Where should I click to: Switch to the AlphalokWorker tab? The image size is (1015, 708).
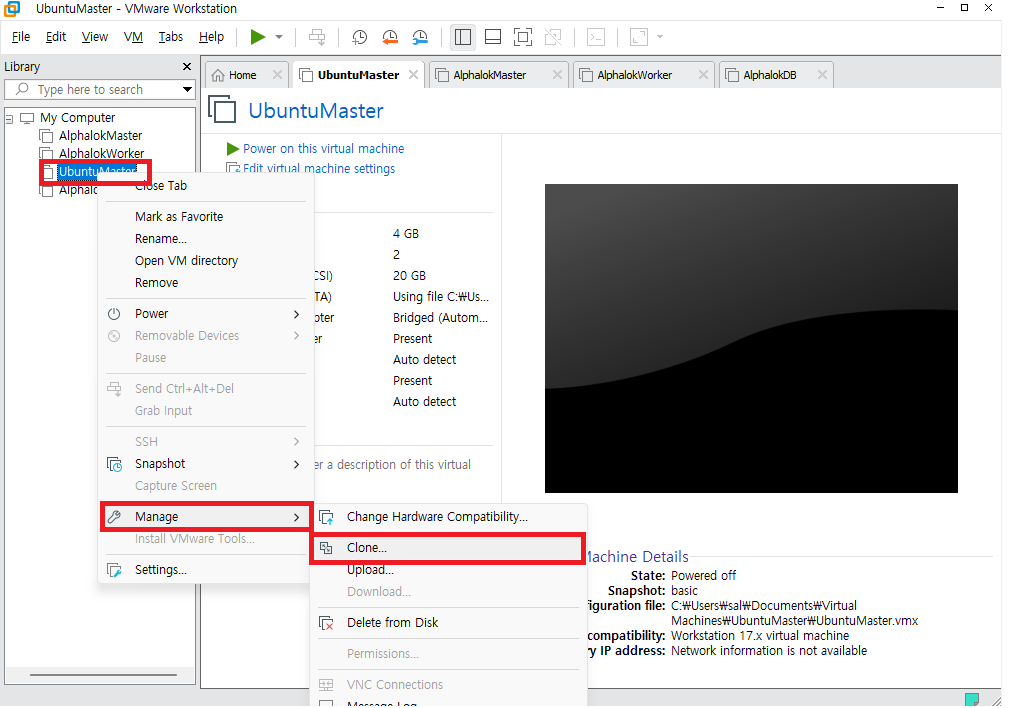634,75
